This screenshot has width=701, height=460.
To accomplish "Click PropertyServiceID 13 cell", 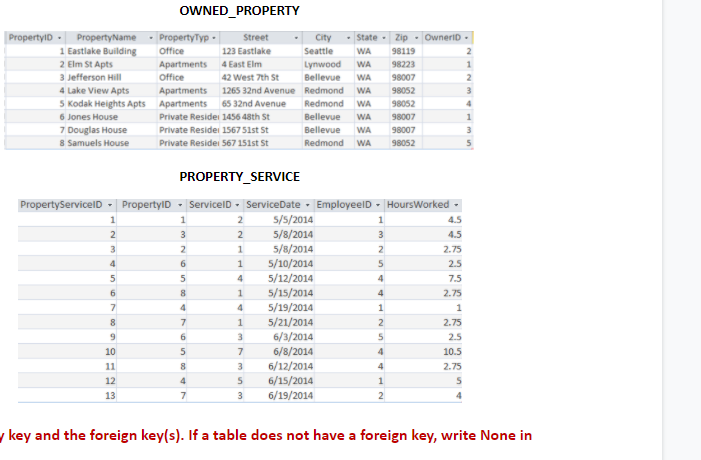I will coord(67,395).
